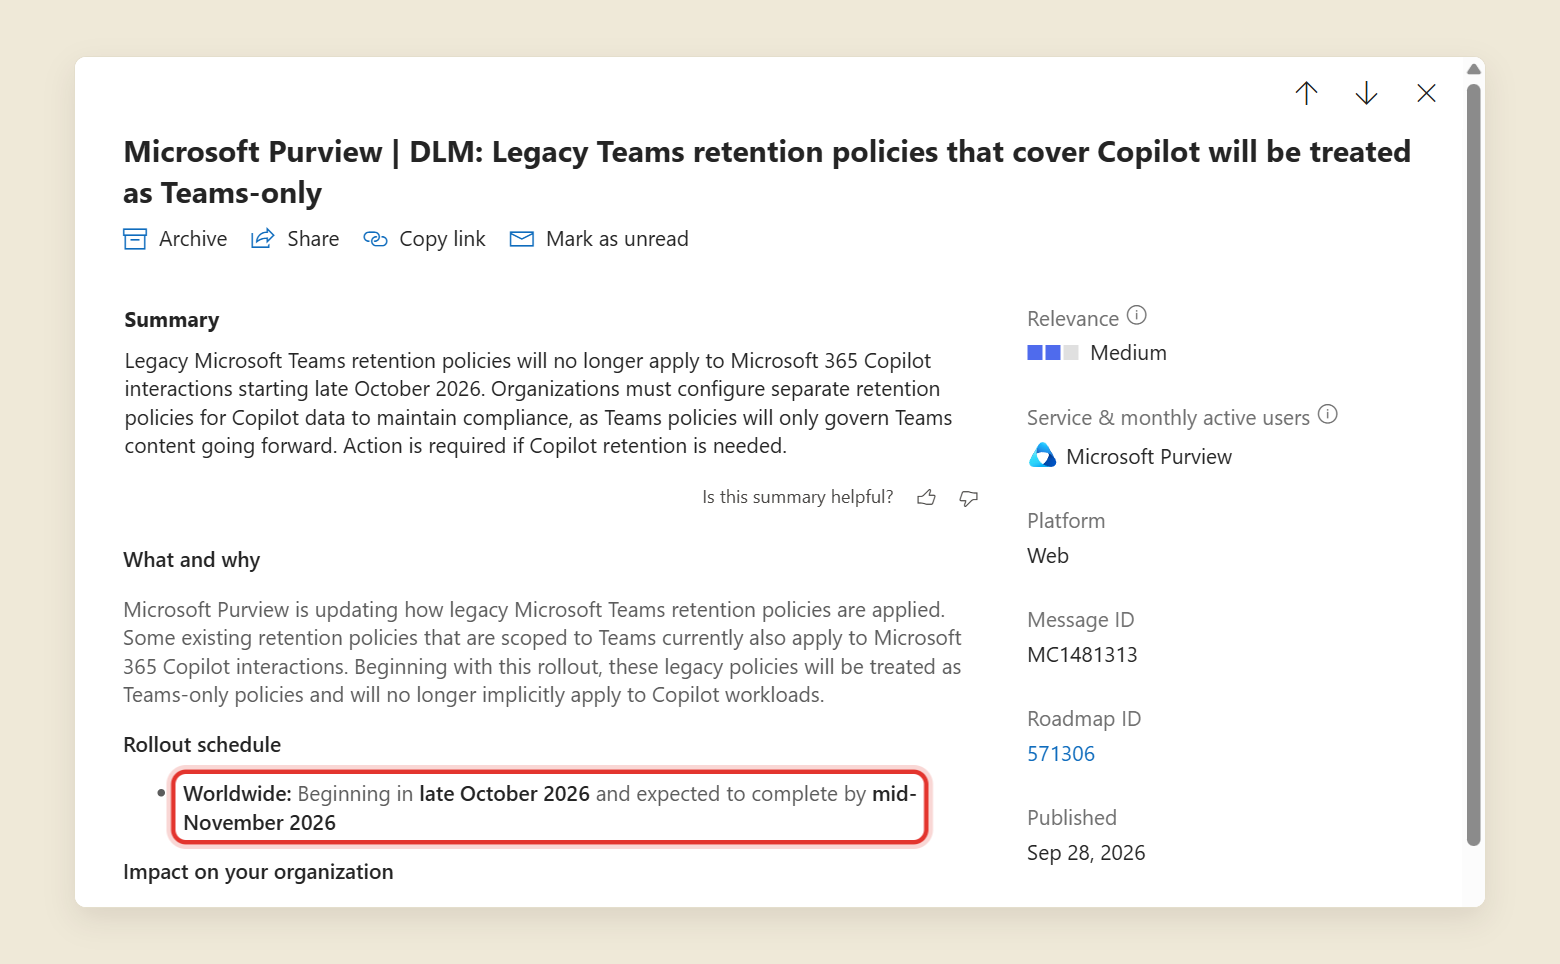Archive this message
This screenshot has width=1560, height=964.
click(175, 239)
